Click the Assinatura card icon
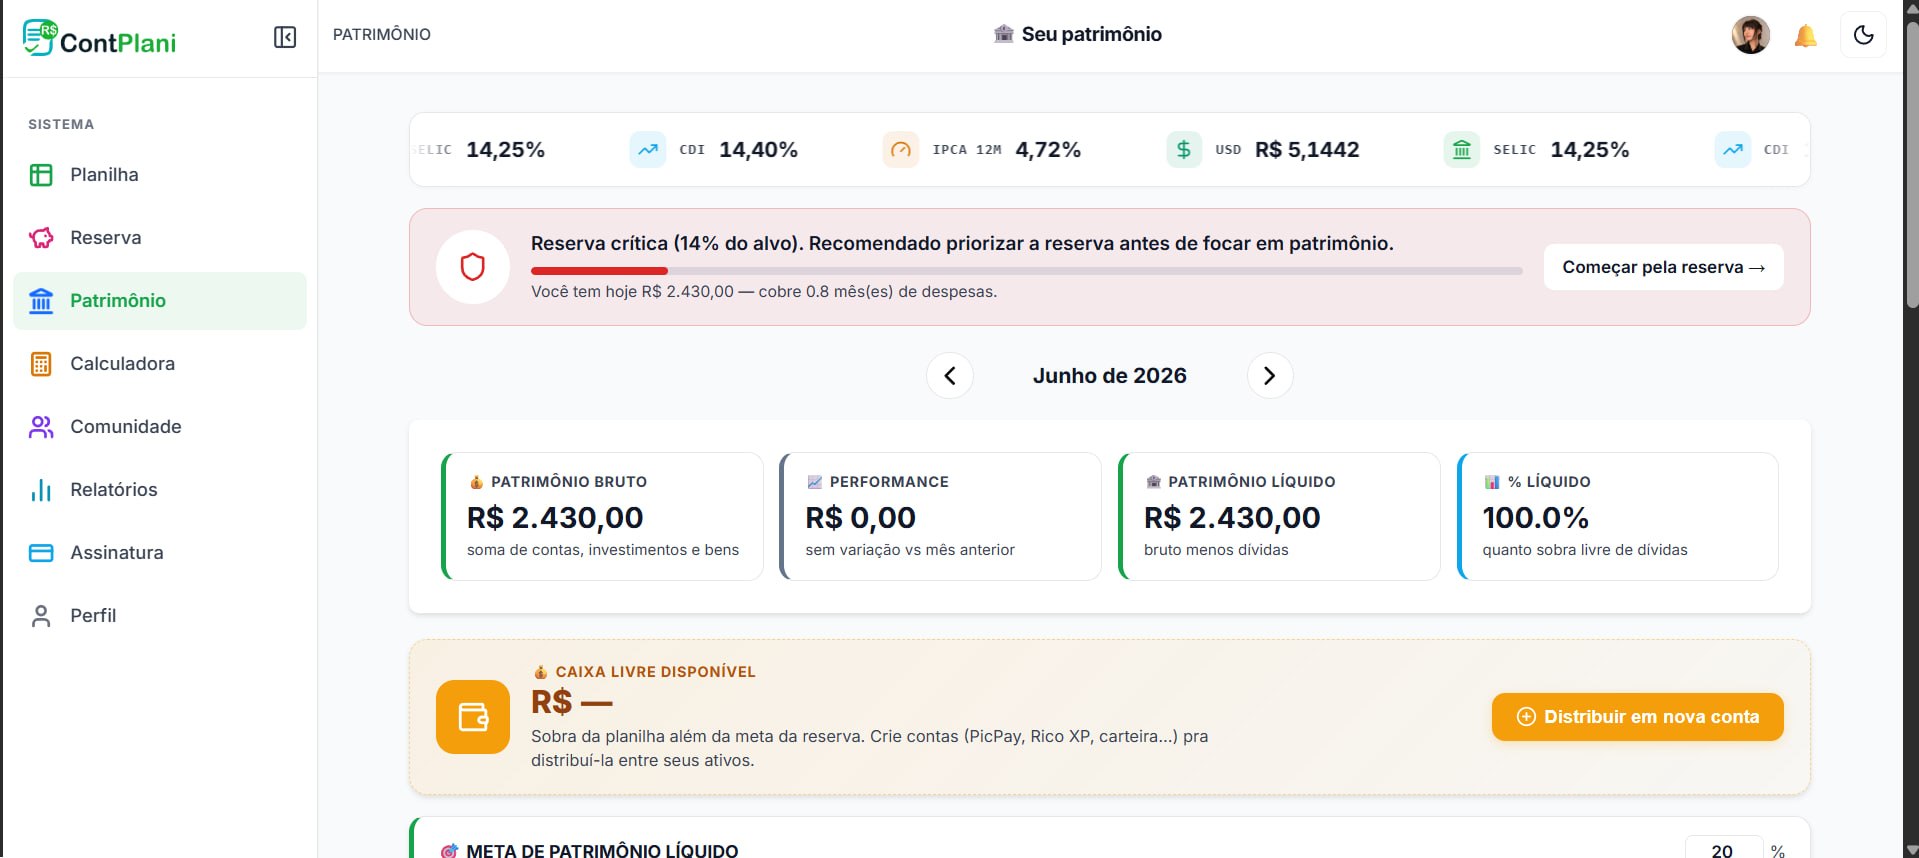This screenshot has width=1919, height=858. tap(41, 553)
